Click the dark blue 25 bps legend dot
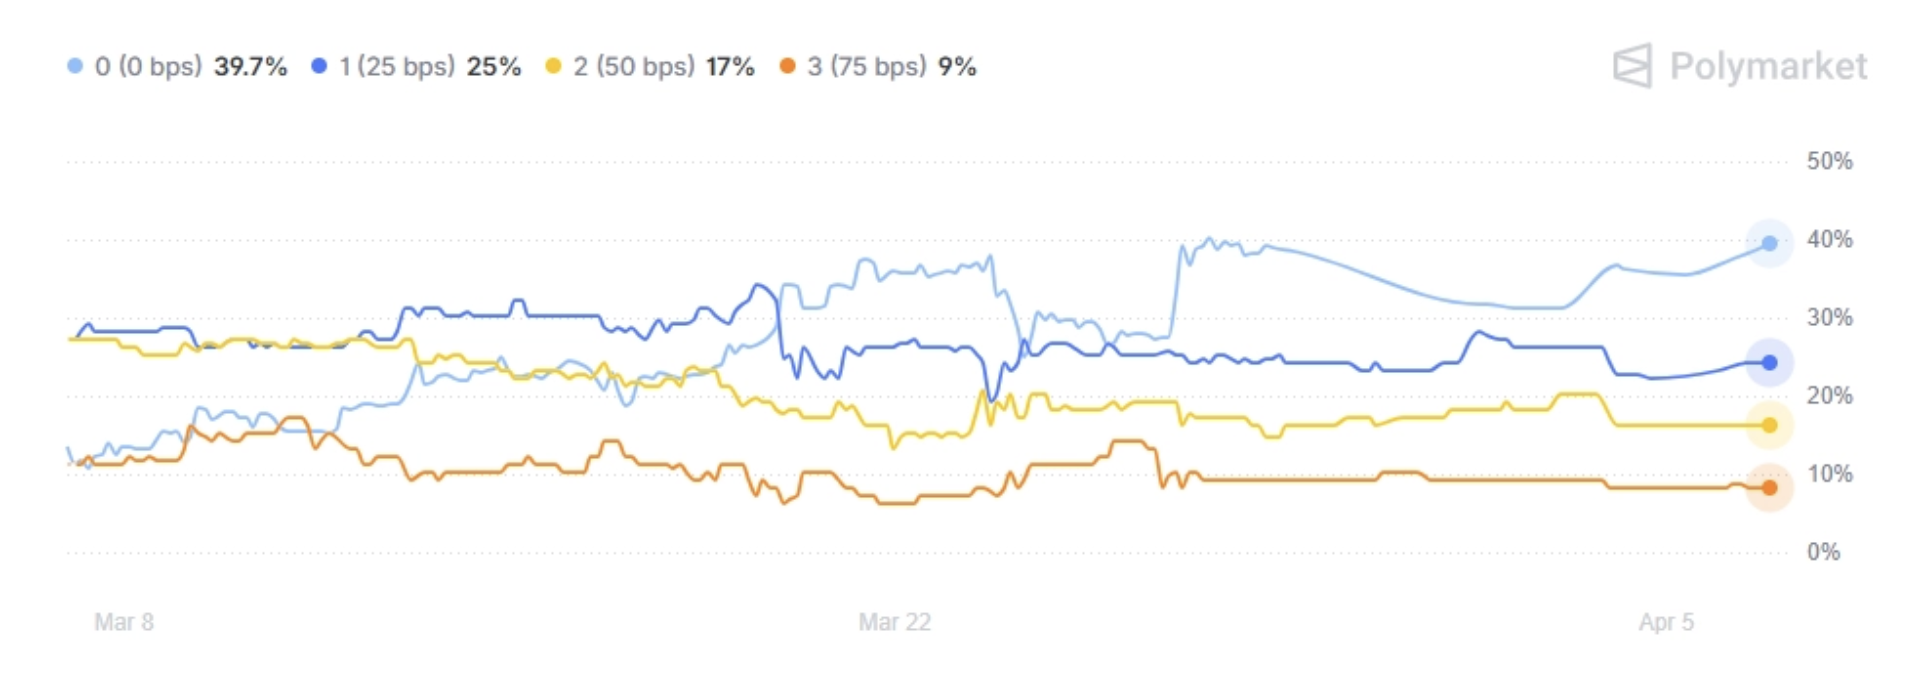 (x=319, y=66)
